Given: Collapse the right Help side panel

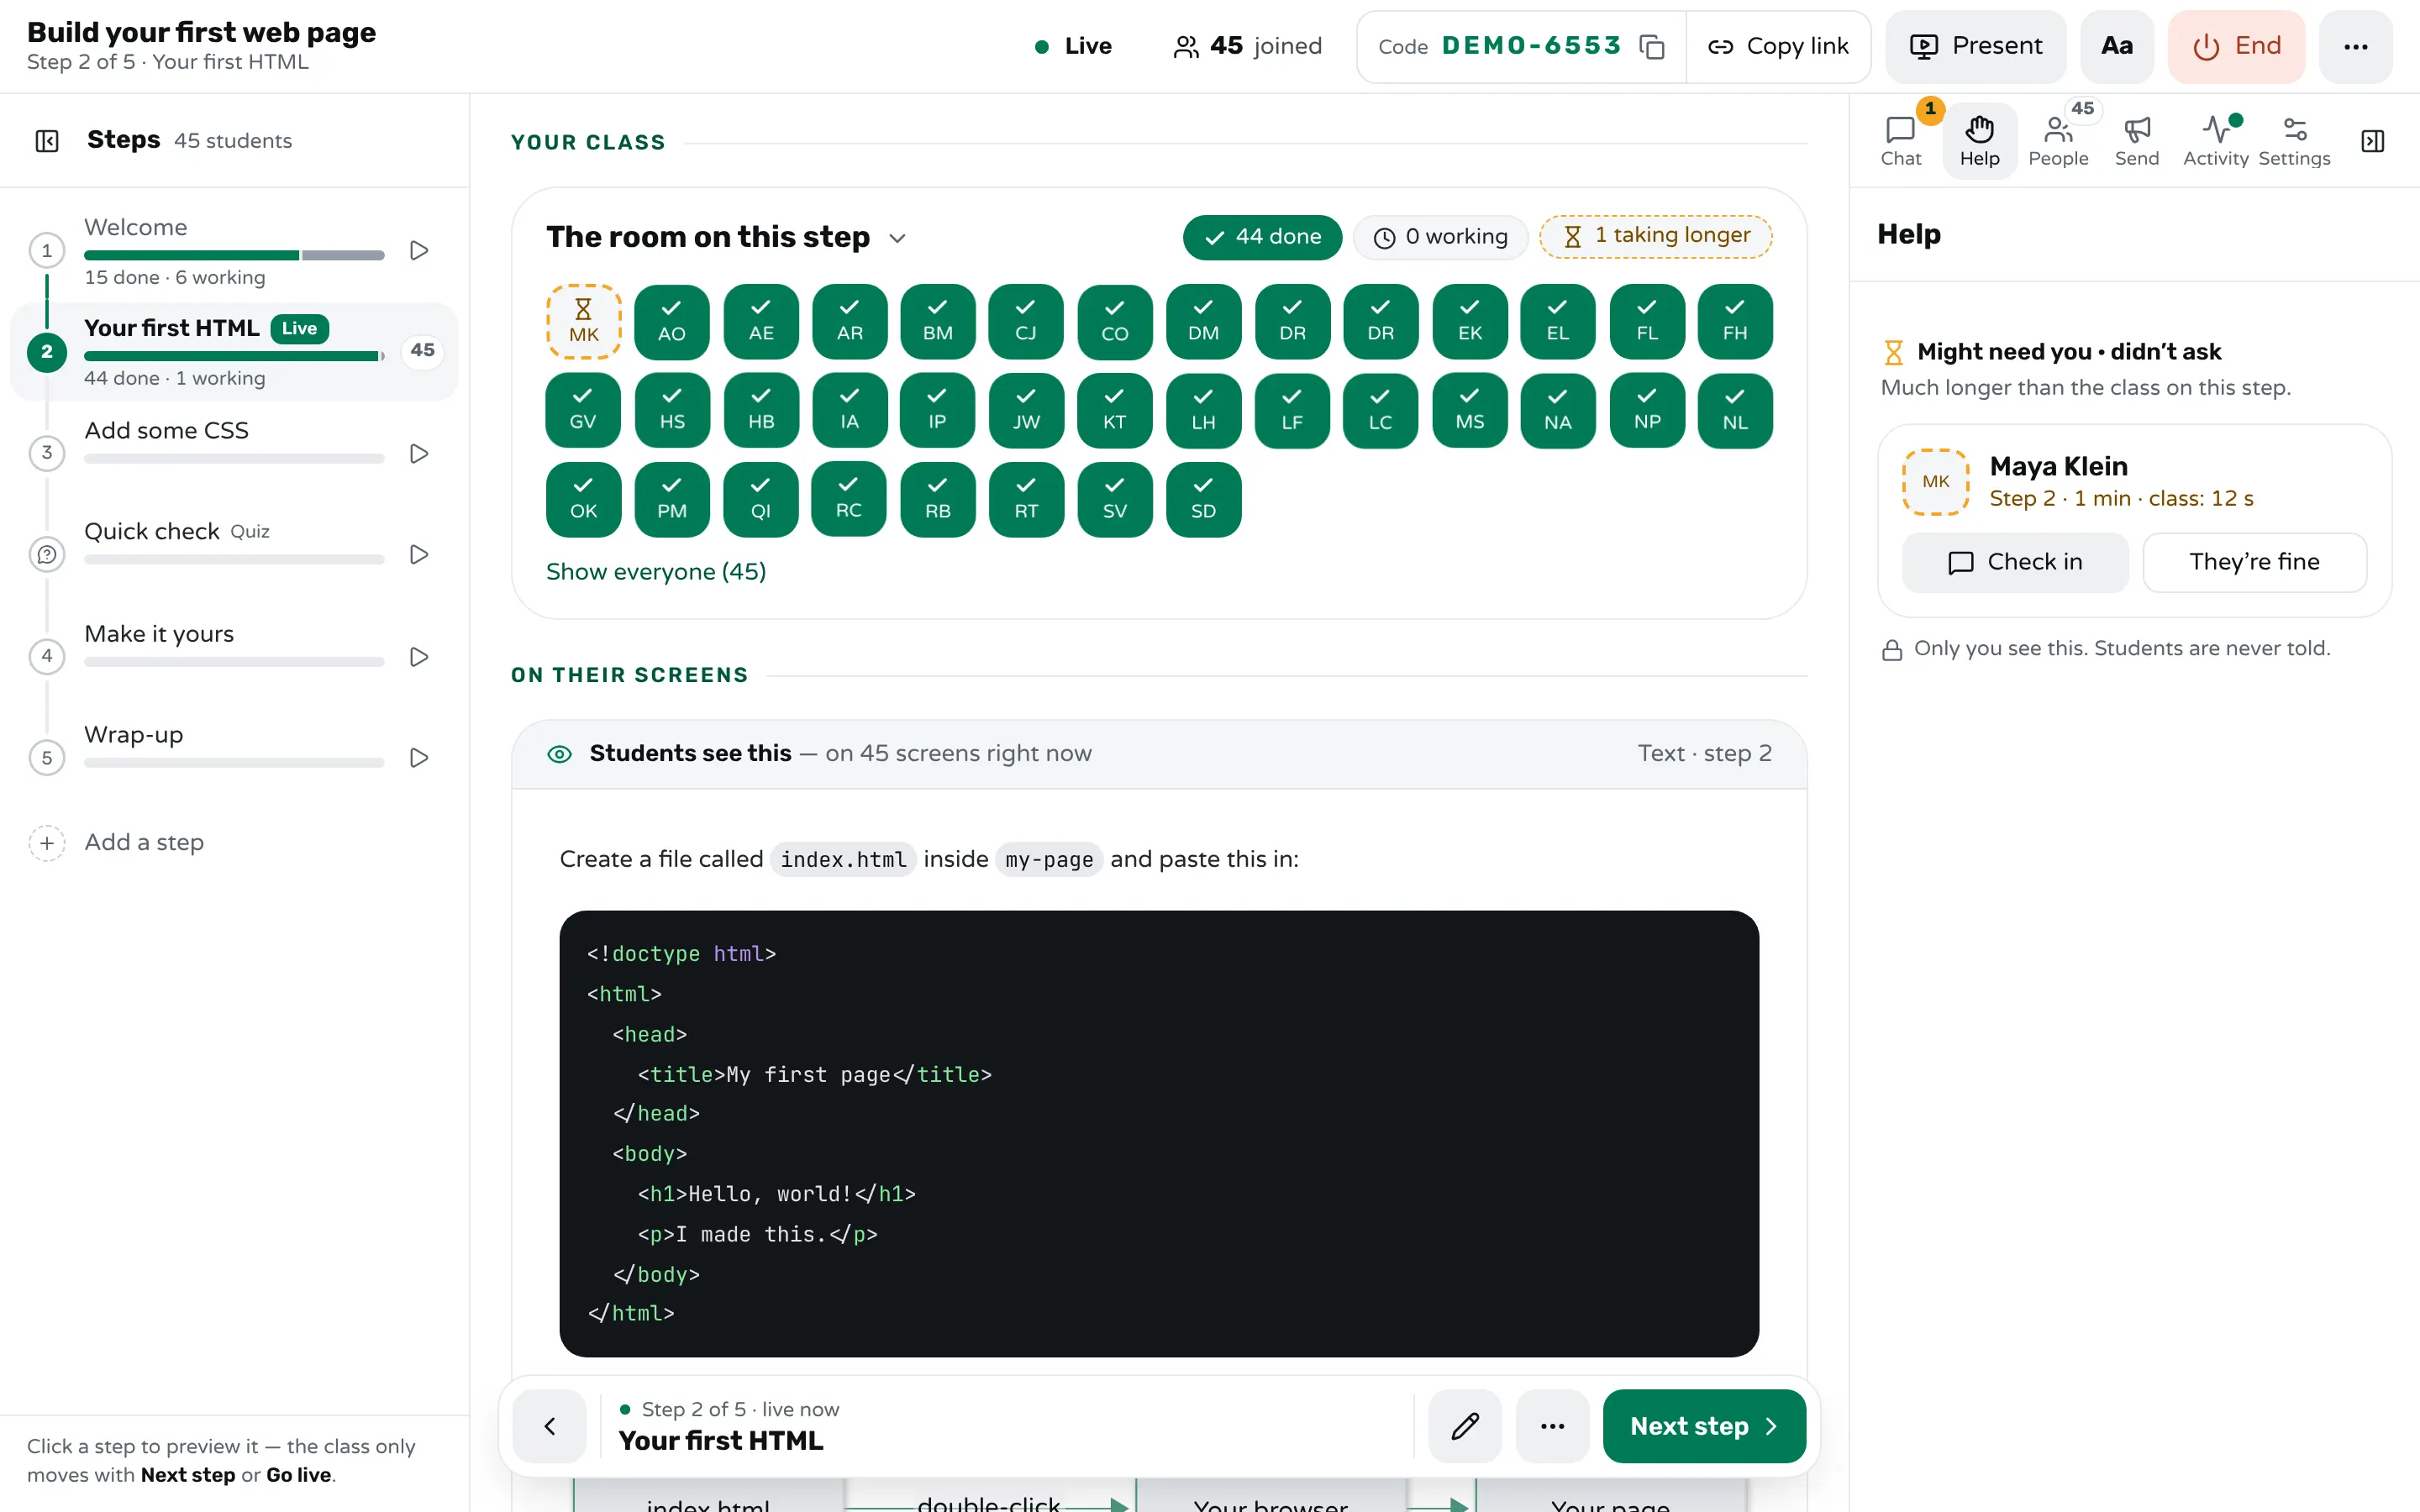Looking at the screenshot, I should (x=2372, y=141).
